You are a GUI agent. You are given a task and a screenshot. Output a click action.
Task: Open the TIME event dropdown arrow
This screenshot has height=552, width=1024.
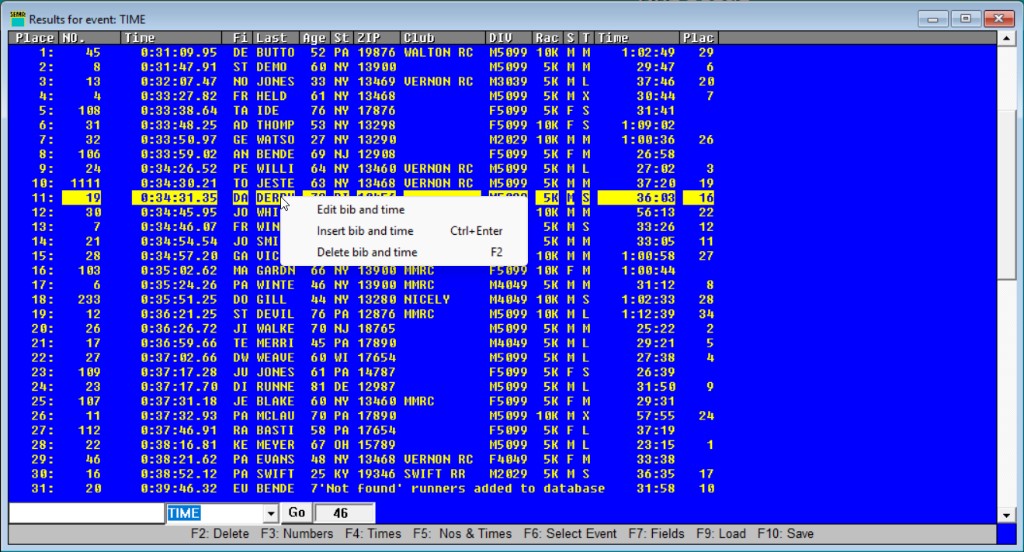pos(271,513)
